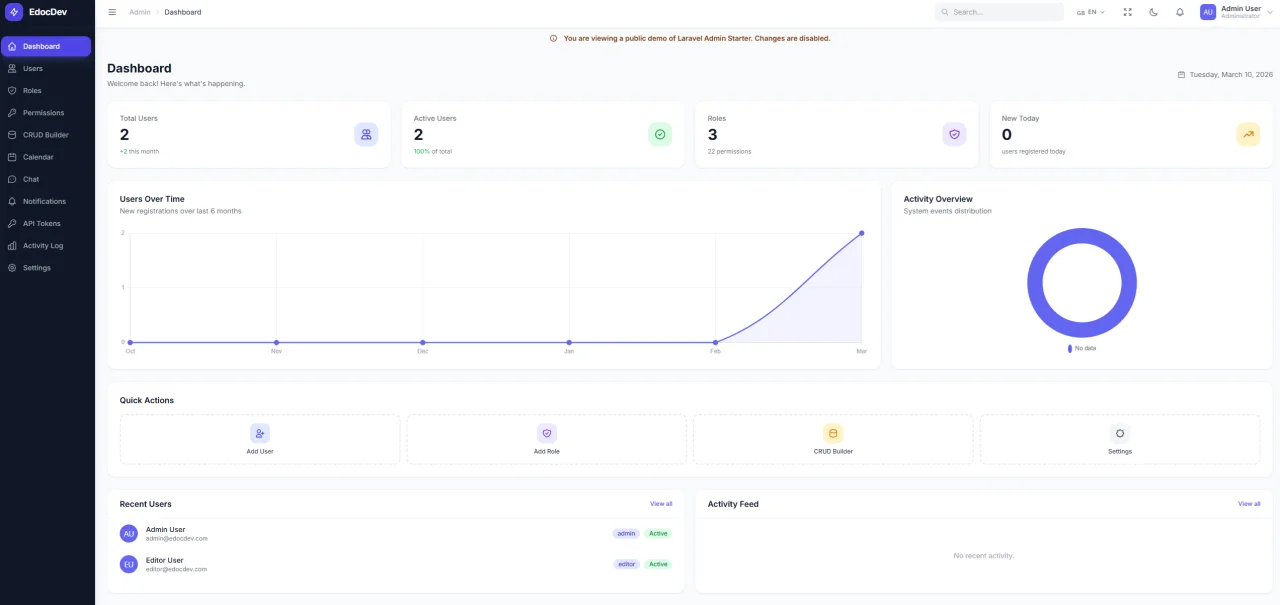
Task: Toggle the sidebar hamburger menu
Action: click(x=112, y=12)
